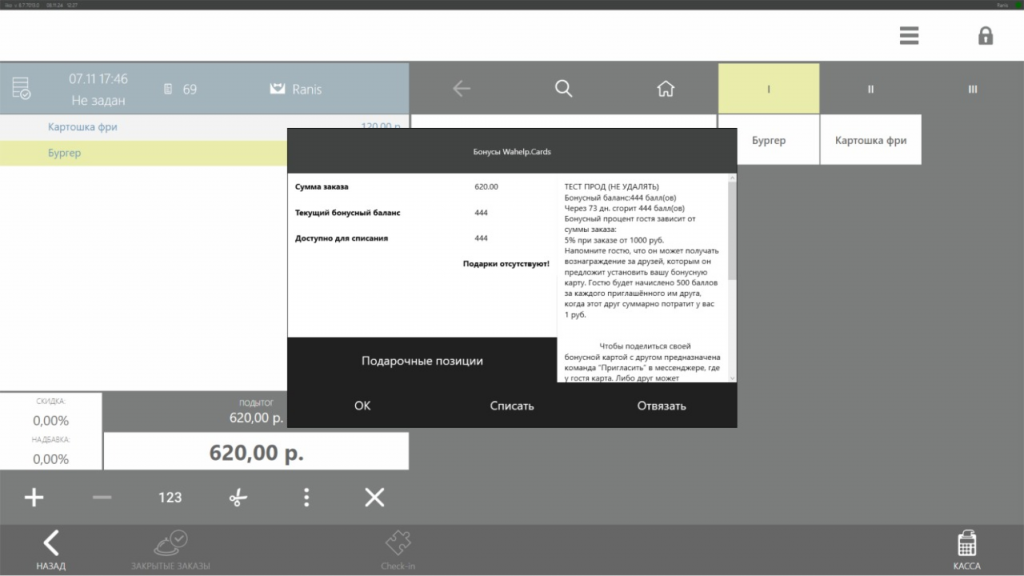Confirm bonus dialog with ОК
The image size is (1024, 576).
(x=362, y=406)
